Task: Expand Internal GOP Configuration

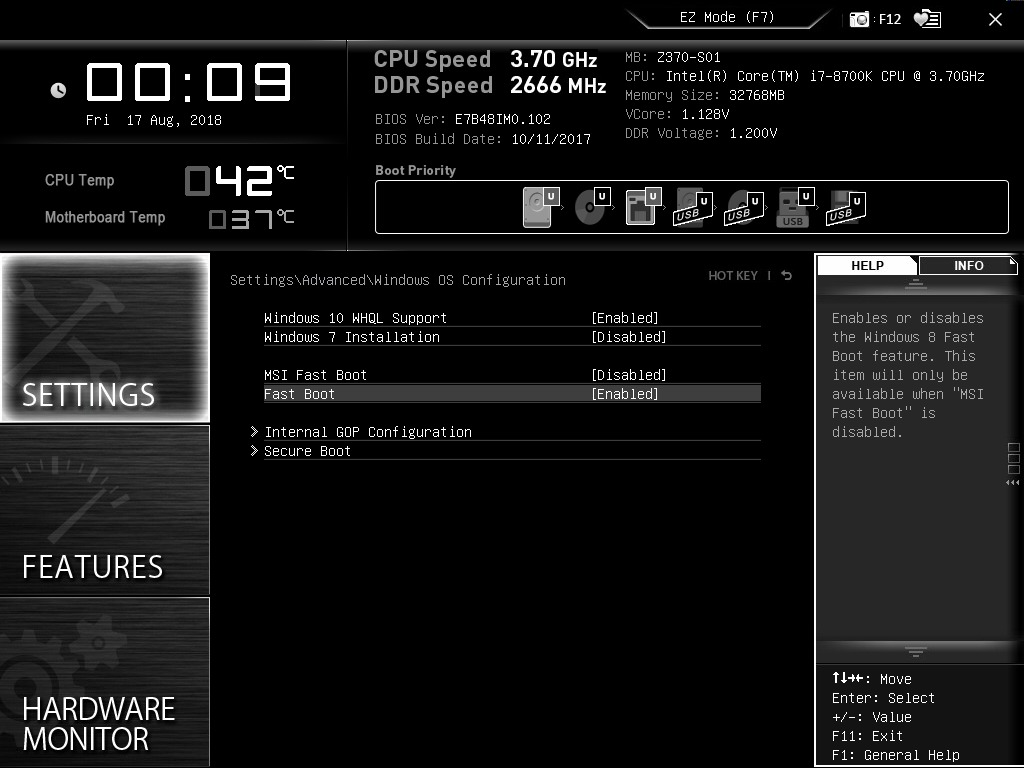Action: pos(368,431)
